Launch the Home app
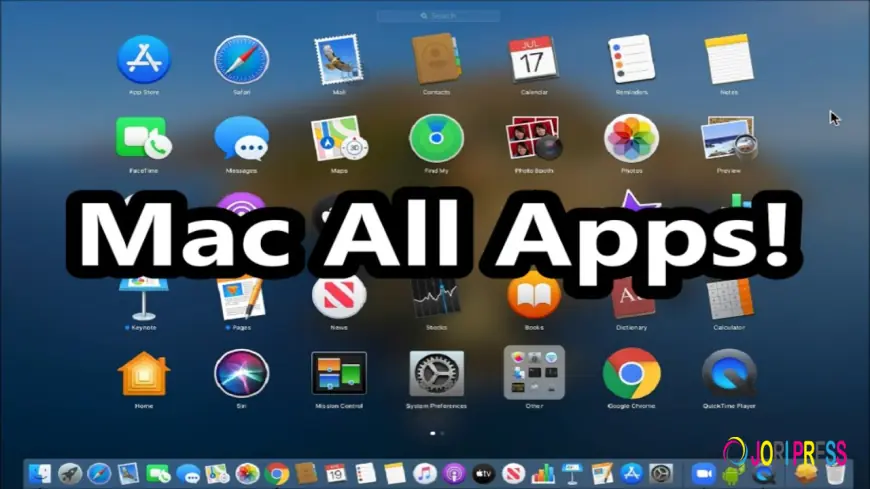 click(144, 374)
